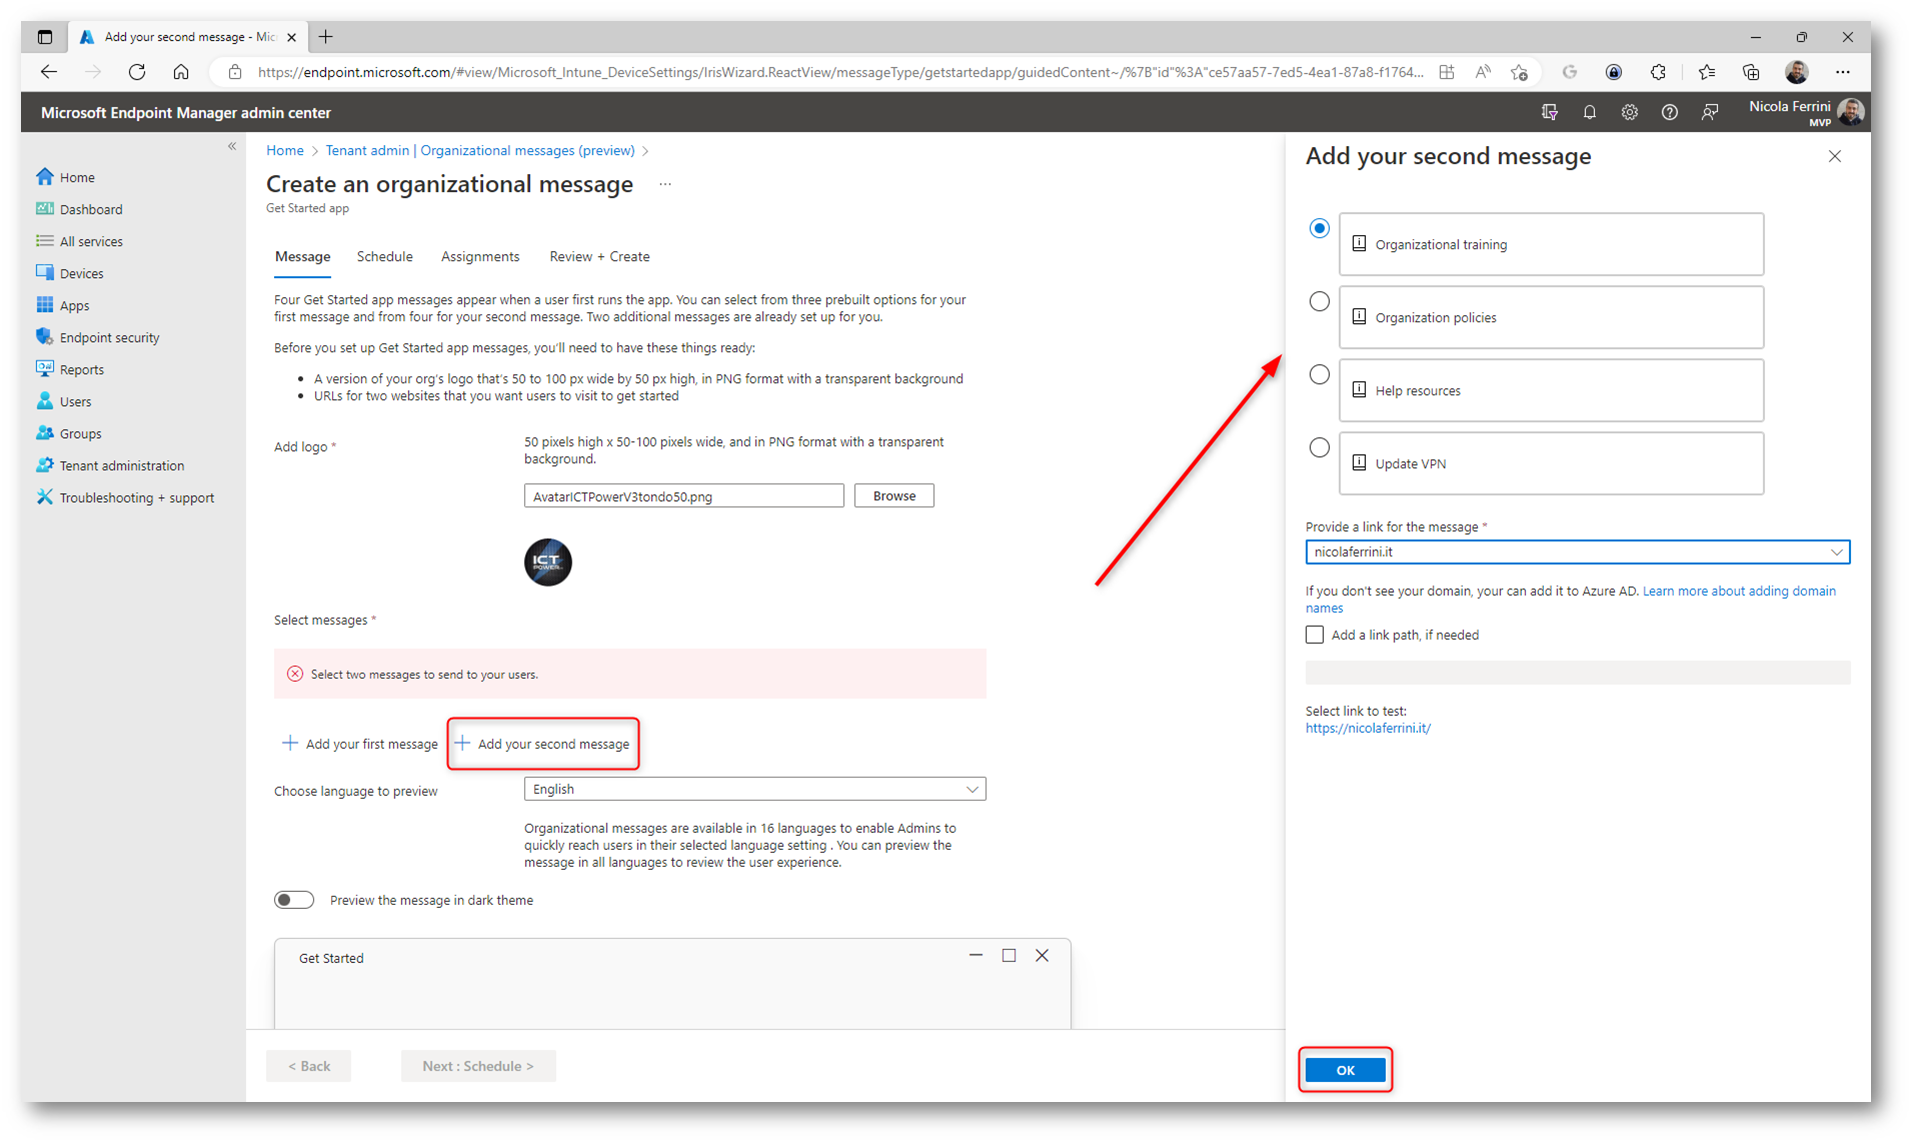
Task: Open the directory and subscription filter icon
Action: coord(1549,112)
